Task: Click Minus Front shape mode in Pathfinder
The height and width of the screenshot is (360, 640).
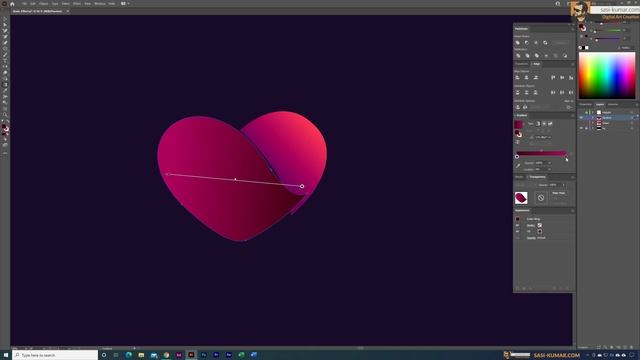Action: click(x=527, y=42)
